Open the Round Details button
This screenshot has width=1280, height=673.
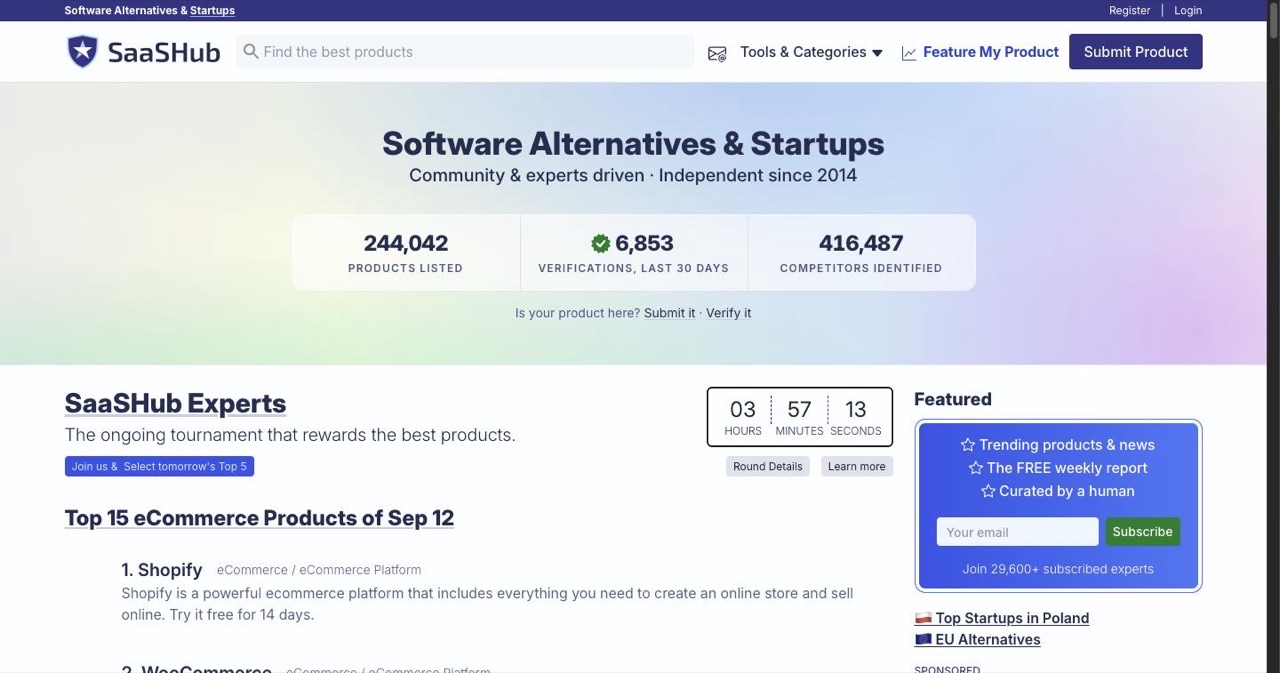(768, 466)
